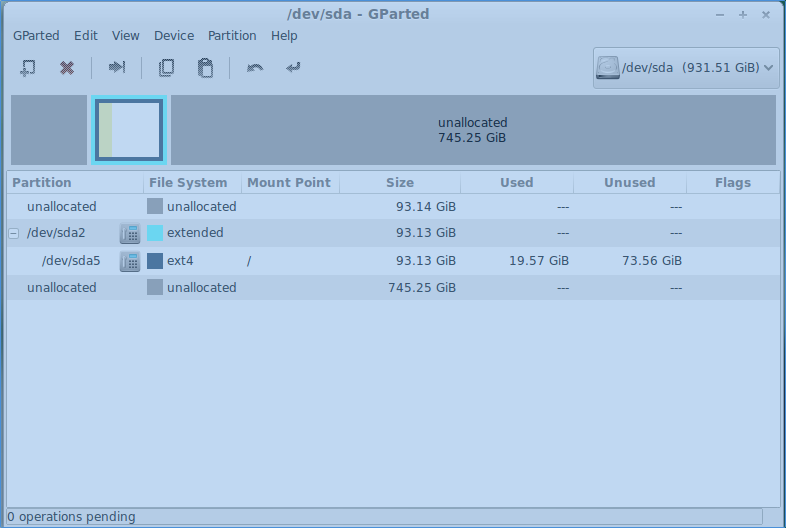Click the 93.13 GiB size of /dev/sda5
Image resolution: width=786 pixels, height=528 pixels.
click(426, 261)
